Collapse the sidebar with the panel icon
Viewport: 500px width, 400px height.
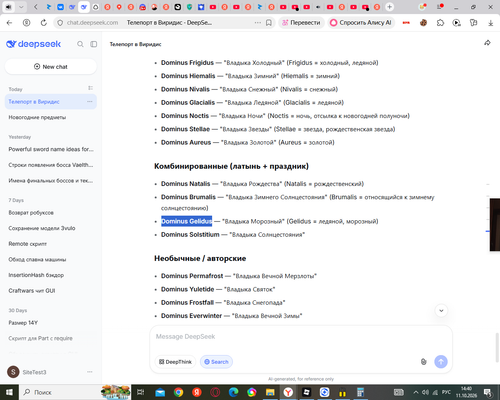click(x=94, y=44)
